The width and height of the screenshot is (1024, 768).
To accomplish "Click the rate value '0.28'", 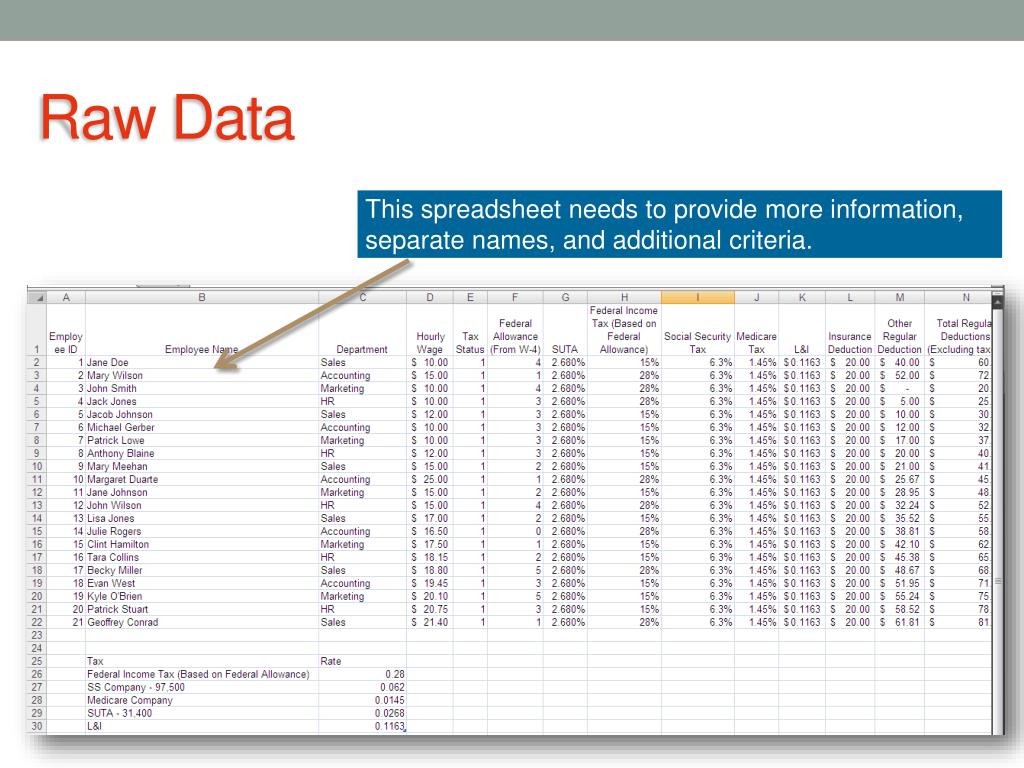I will point(362,675).
